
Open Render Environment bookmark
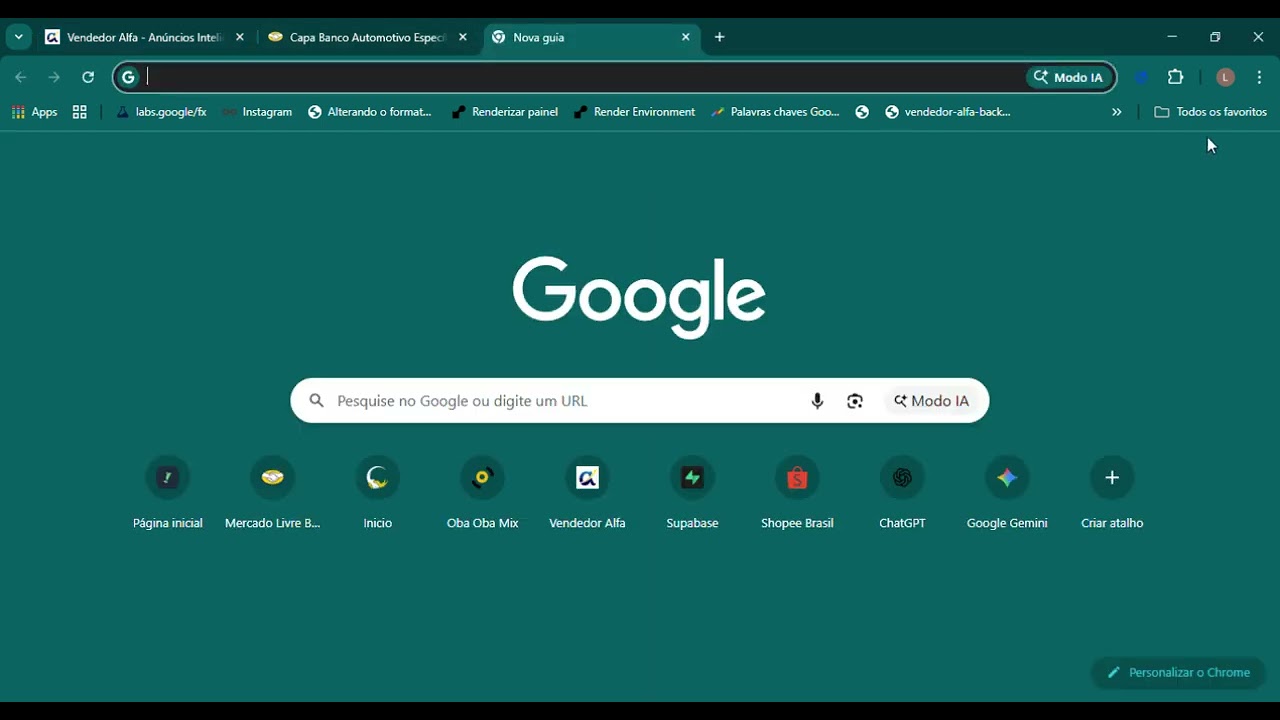coord(635,112)
